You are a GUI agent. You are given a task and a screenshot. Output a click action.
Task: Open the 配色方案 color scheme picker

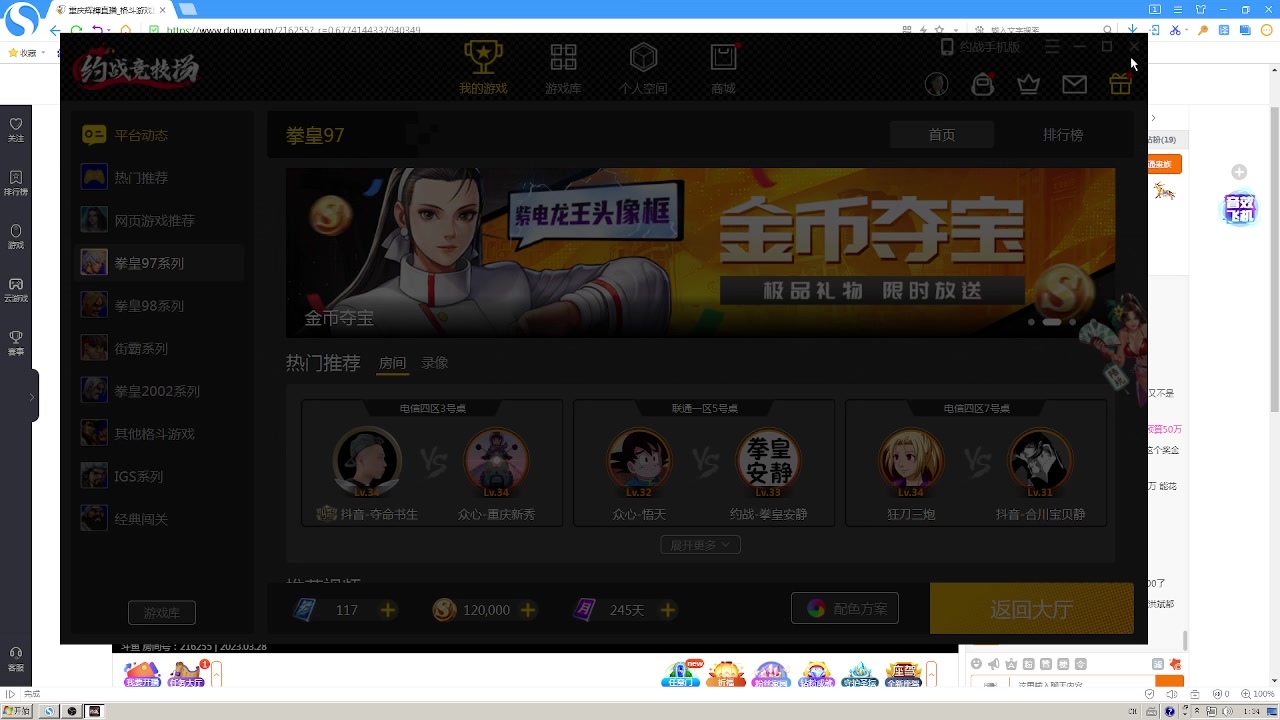click(x=845, y=608)
